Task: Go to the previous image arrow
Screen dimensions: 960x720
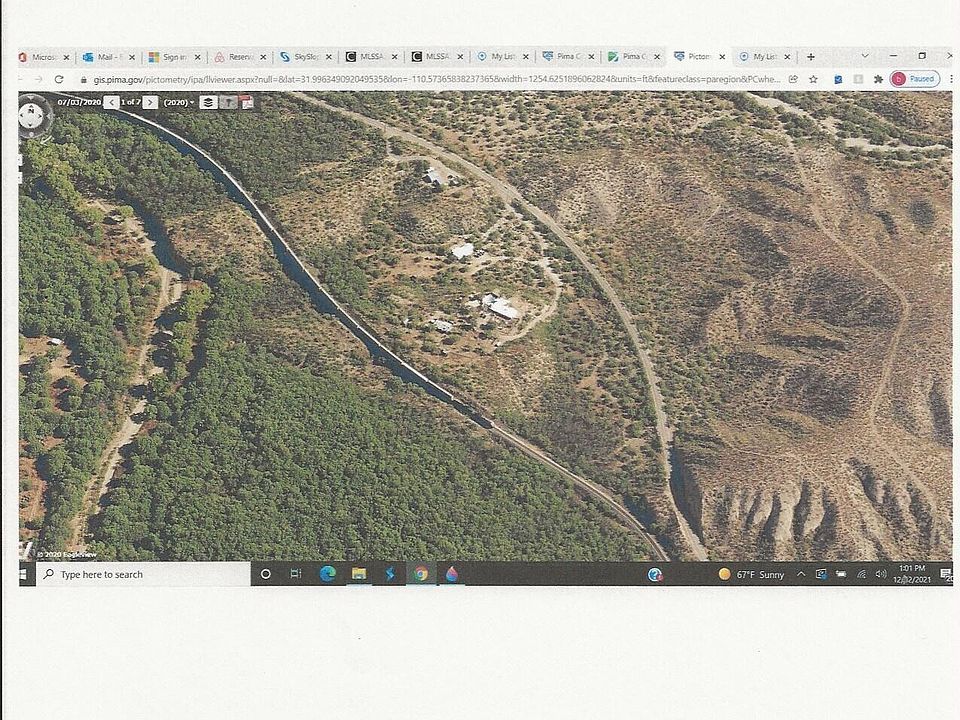Action: [110, 102]
